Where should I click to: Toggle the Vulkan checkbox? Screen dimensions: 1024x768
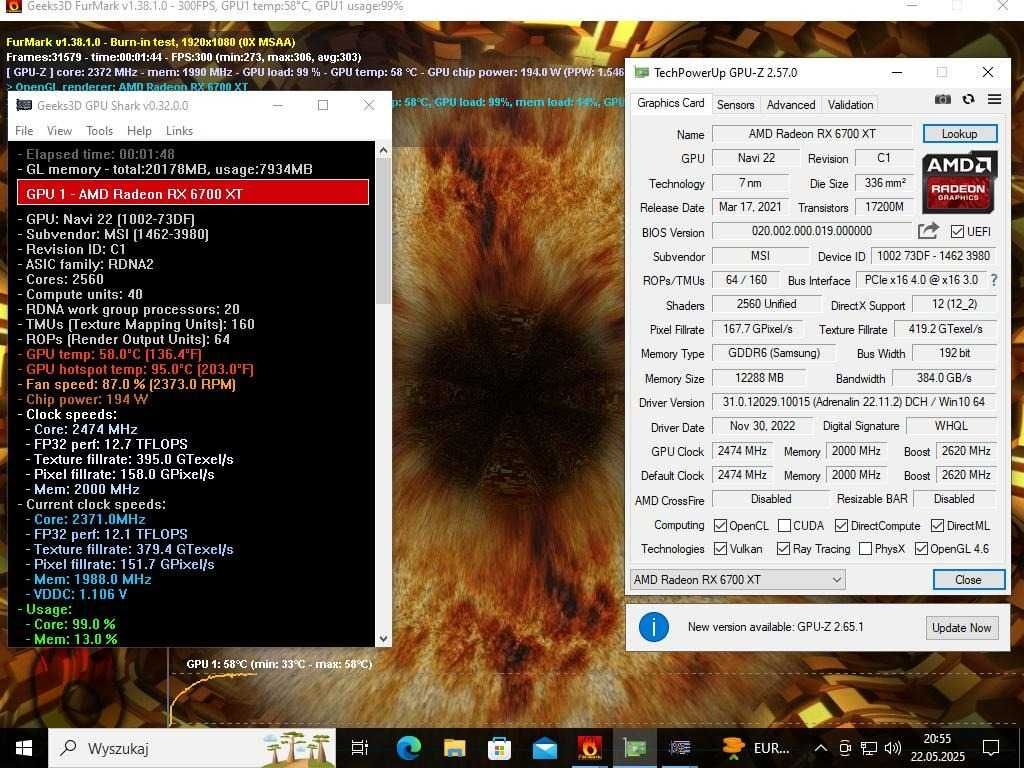pyautogui.click(x=720, y=549)
